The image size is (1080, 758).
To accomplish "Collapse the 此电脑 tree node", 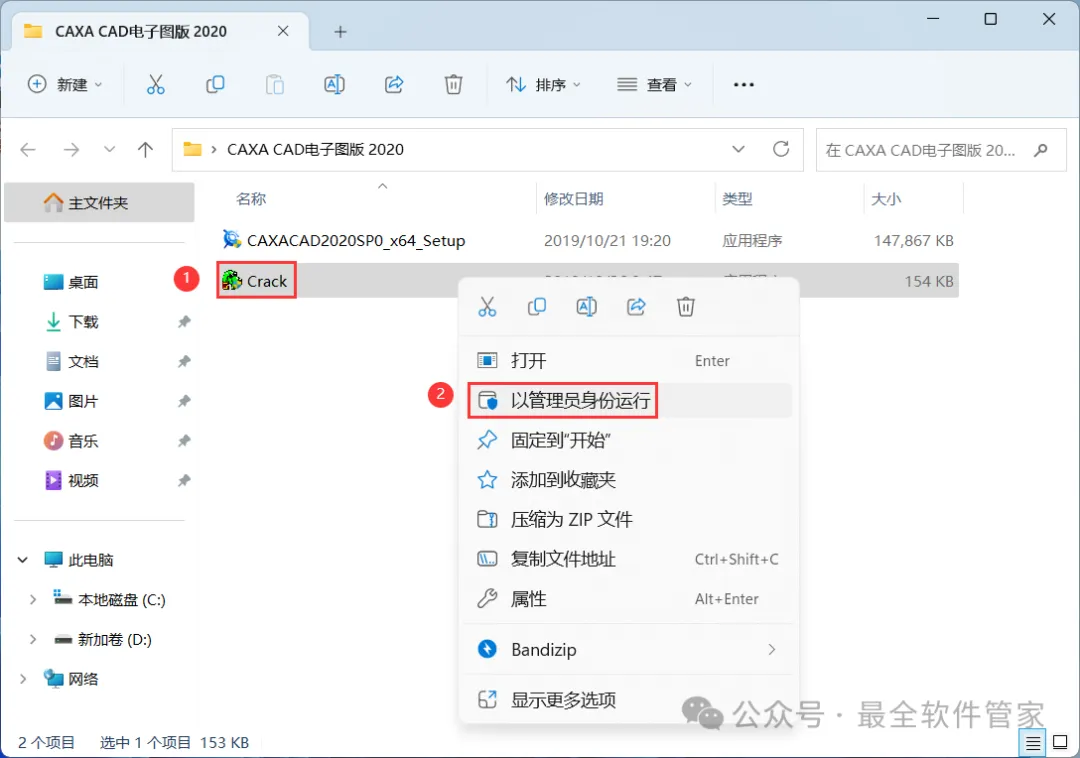I will pos(23,560).
